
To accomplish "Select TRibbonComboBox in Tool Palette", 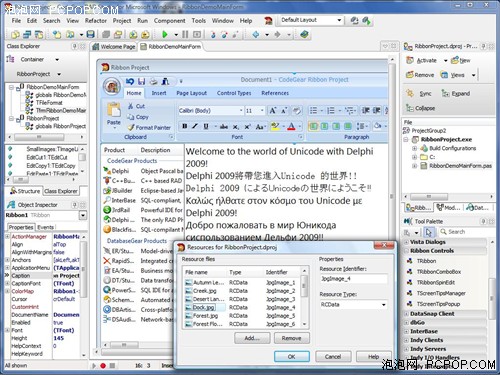I will pos(439,272).
